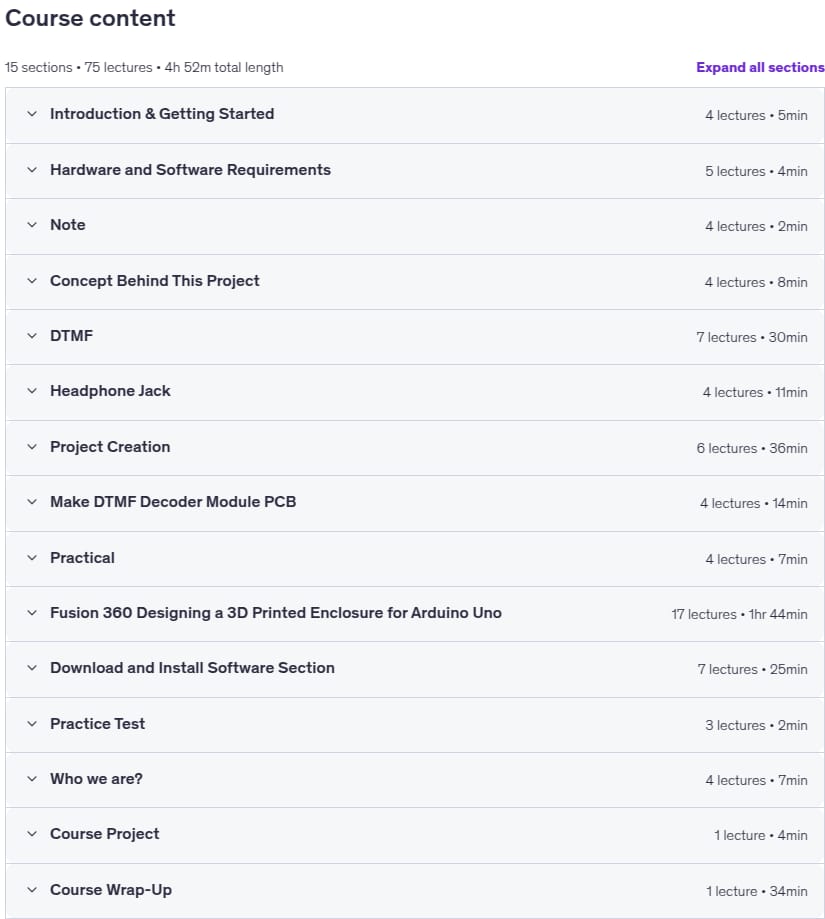Click the Expand all sections link
This screenshot has width=825, height=919.
[x=760, y=67]
